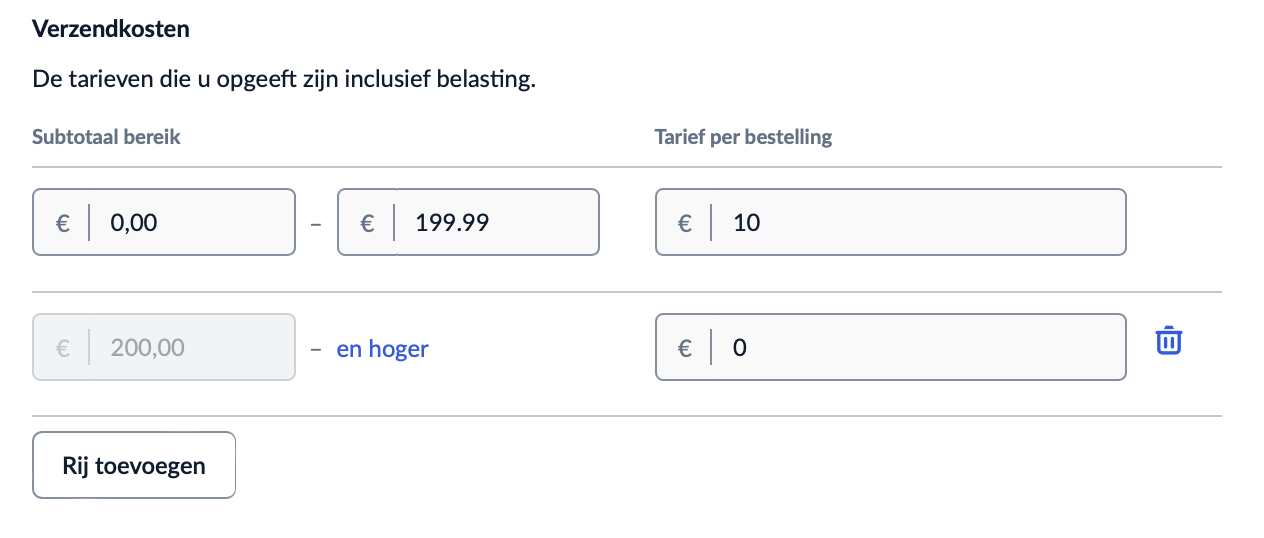
Task: Click the euro symbol in the 199.99 field
Action: click(x=367, y=223)
